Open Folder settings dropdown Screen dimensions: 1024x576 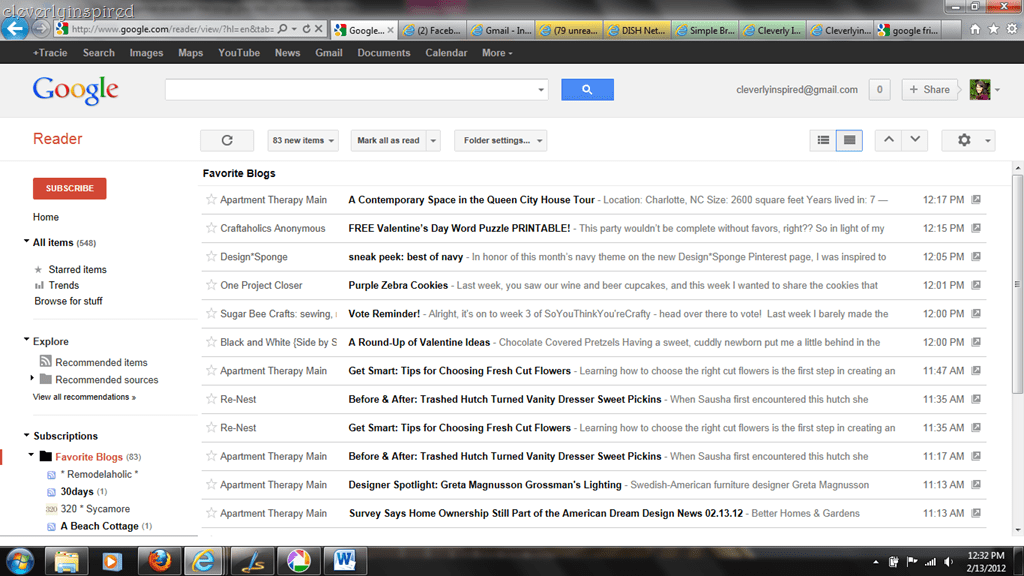[500, 140]
